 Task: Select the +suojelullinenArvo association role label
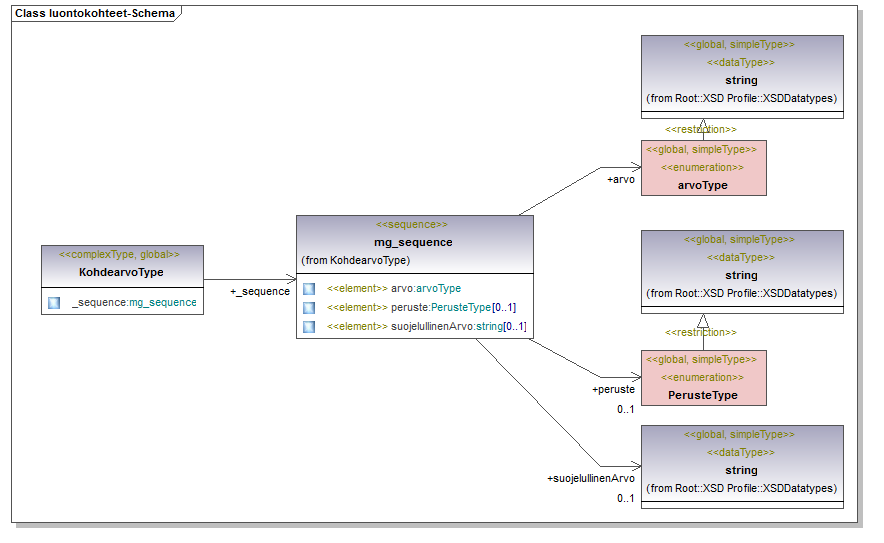(x=591, y=479)
